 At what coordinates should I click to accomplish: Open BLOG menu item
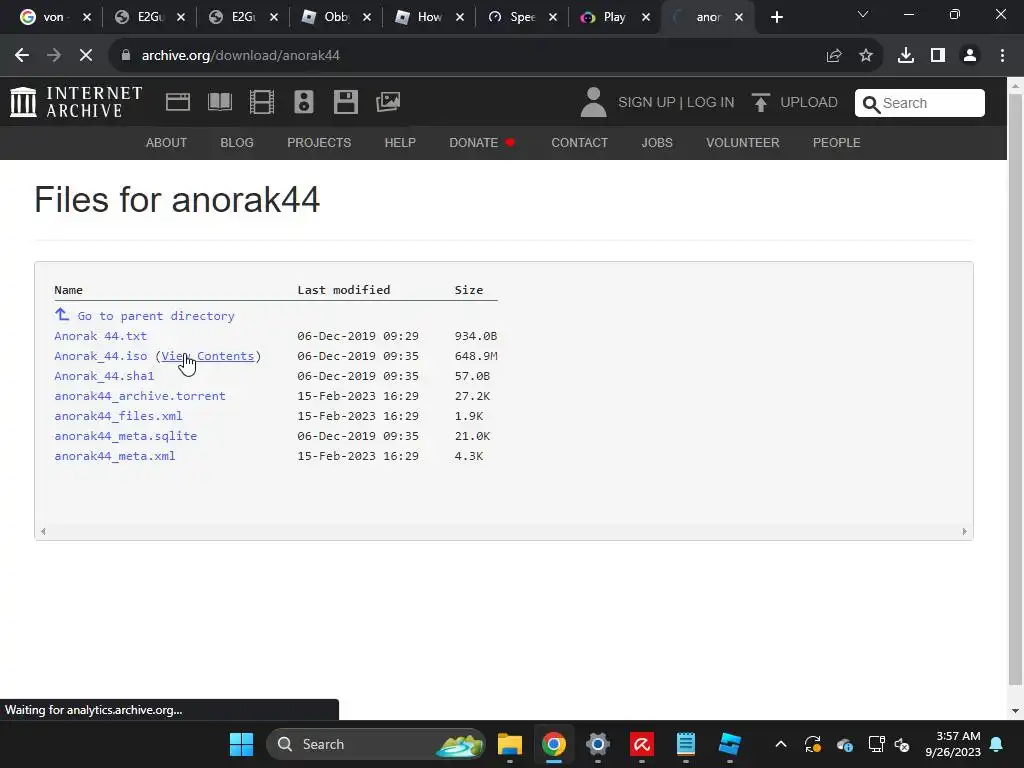pyautogui.click(x=236, y=142)
